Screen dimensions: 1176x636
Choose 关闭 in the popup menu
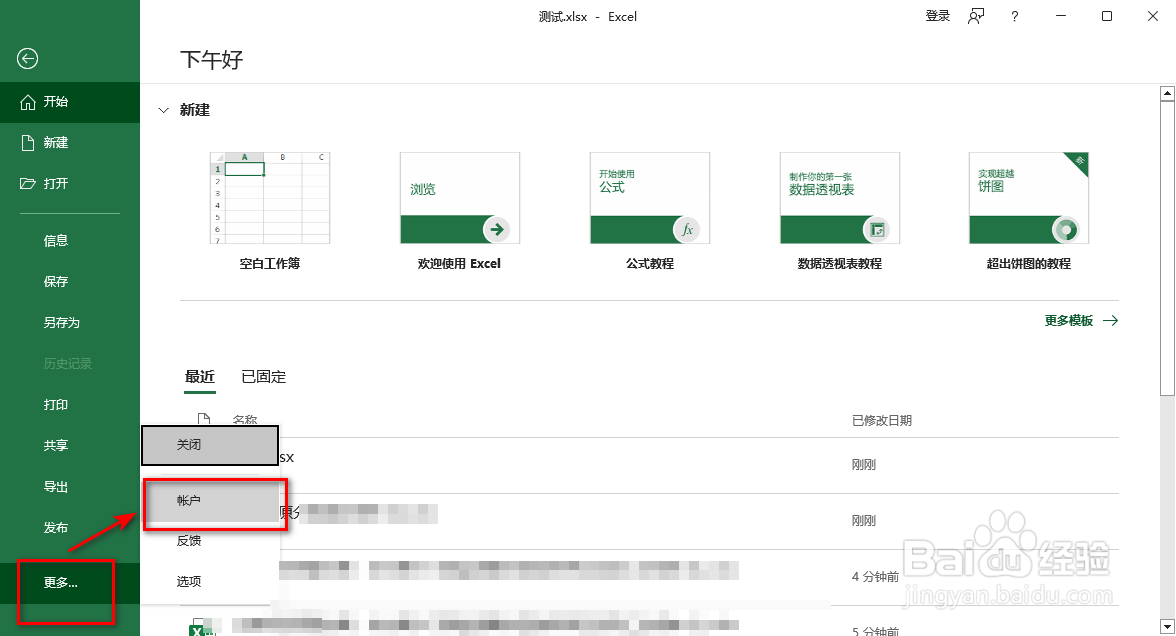(x=210, y=446)
